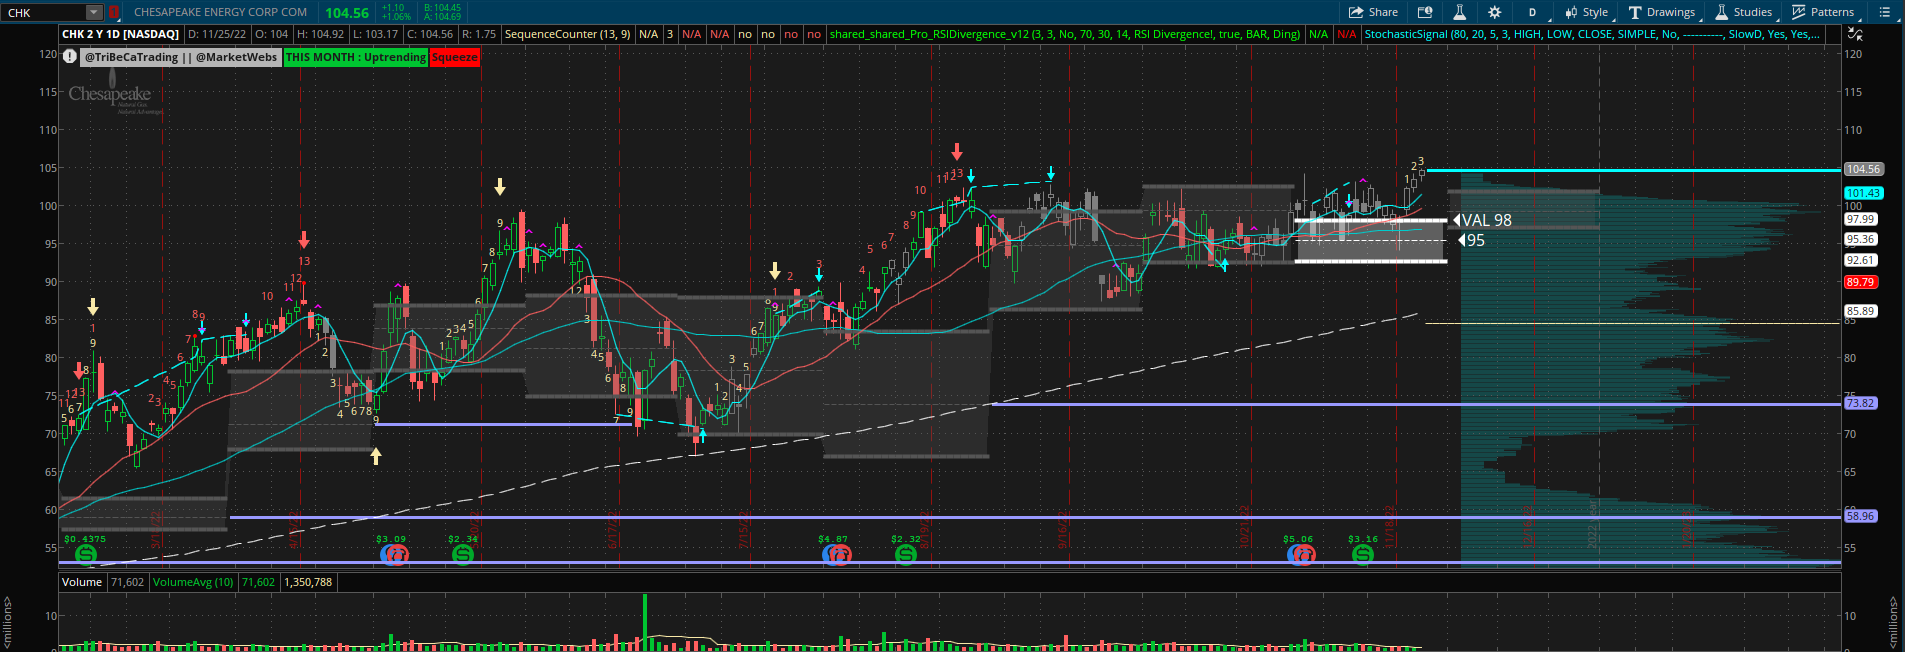1905x652 pixels.
Task: Click the 95.36 price axis bubble
Action: [1861, 239]
